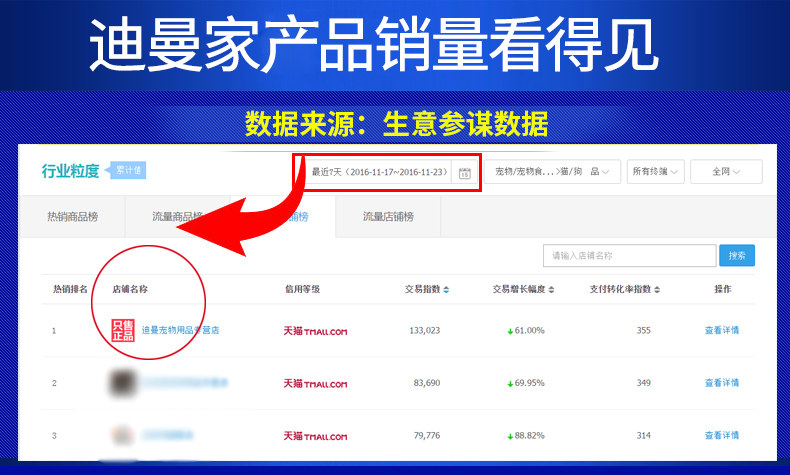This screenshot has height=475, width=790.
Task: Open the 所有终端 device dropdown
Action: pos(655,172)
